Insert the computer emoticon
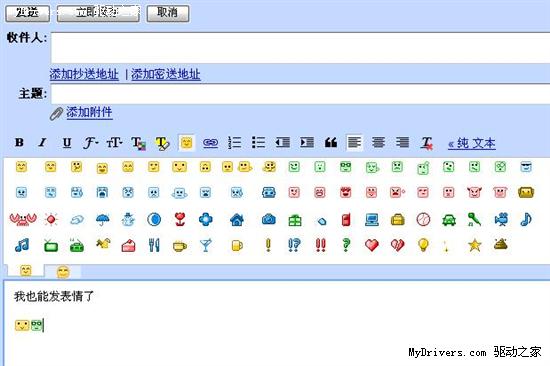The height and width of the screenshot is (366, 550). [372, 220]
